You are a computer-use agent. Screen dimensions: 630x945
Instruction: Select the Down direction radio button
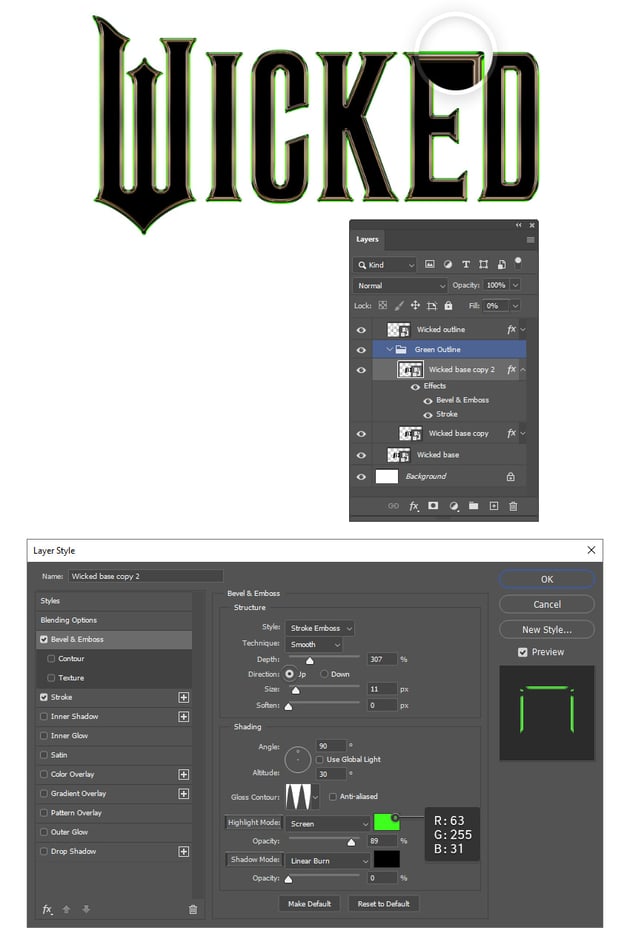pyautogui.click(x=324, y=674)
